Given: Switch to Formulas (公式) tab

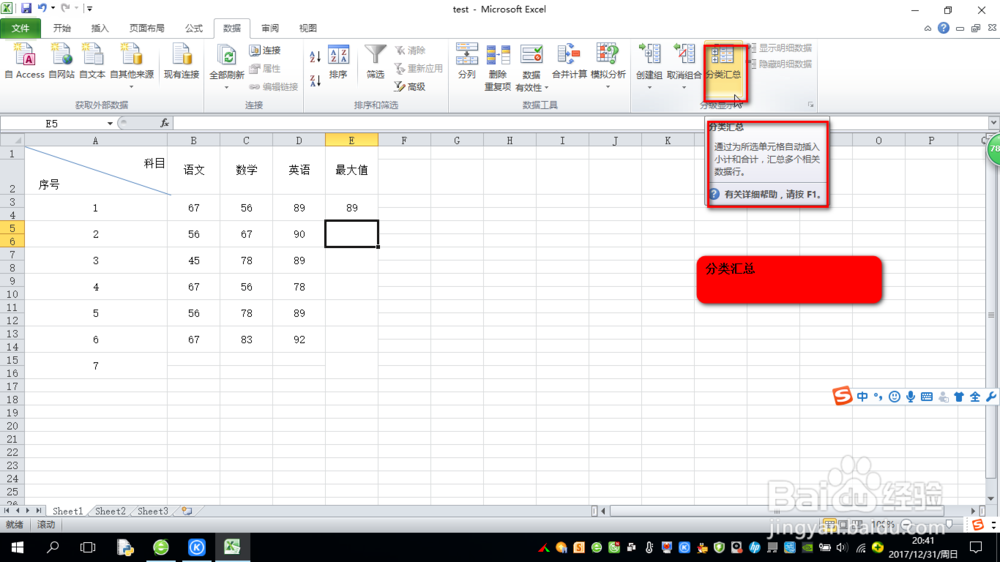Looking at the screenshot, I should pos(194,28).
